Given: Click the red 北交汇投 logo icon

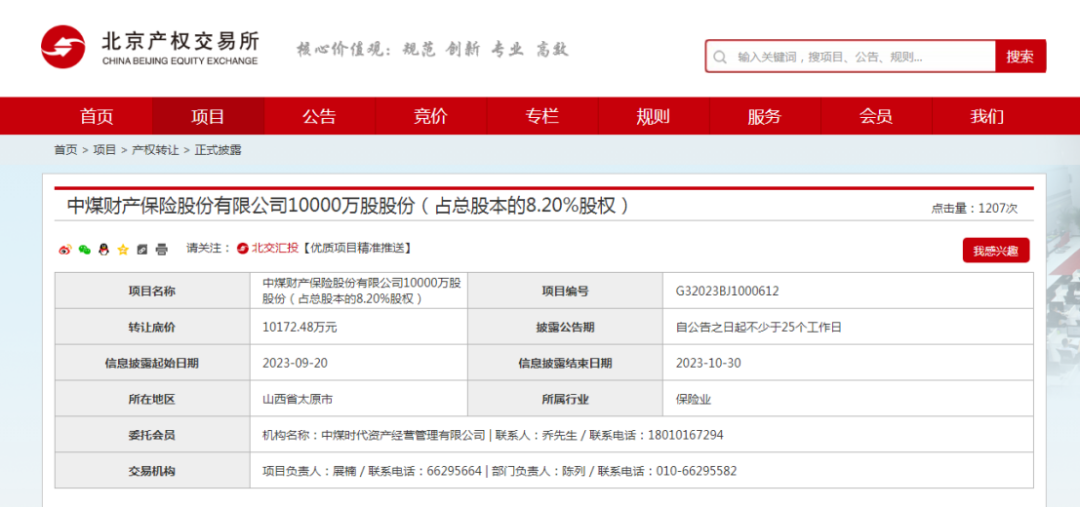Looking at the screenshot, I should [242, 249].
